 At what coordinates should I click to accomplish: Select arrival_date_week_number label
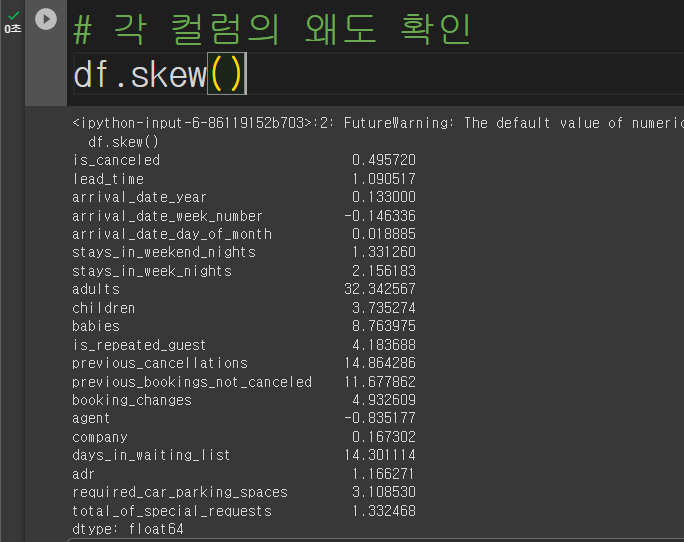(x=167, y=216)
